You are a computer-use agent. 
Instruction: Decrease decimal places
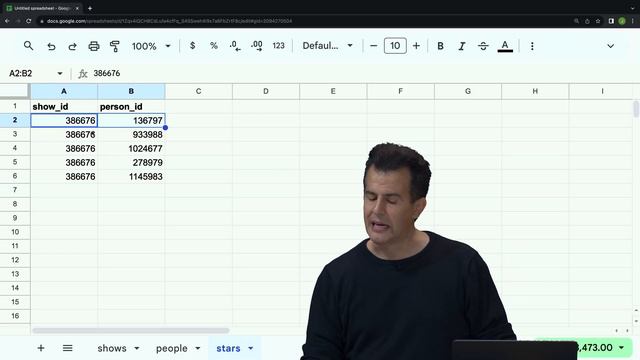point(235,46)
